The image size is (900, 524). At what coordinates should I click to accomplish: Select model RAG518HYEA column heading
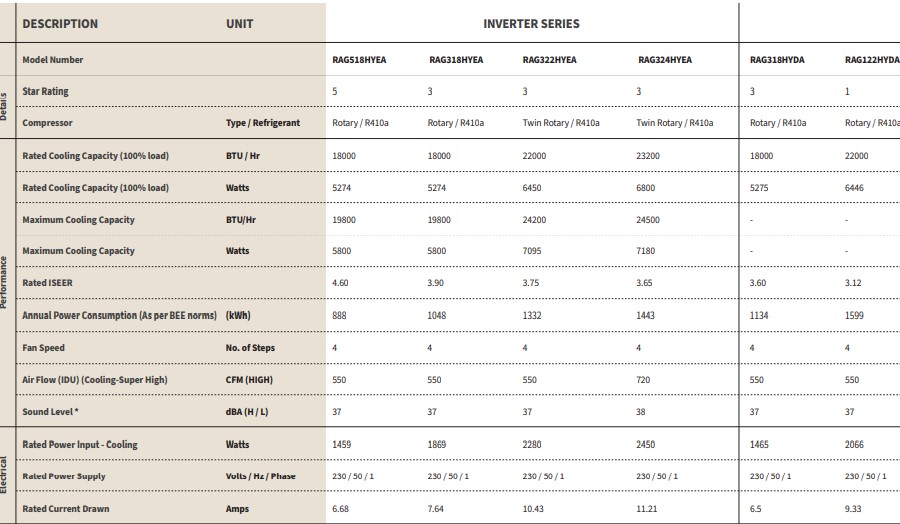click(x=359, y=60)
